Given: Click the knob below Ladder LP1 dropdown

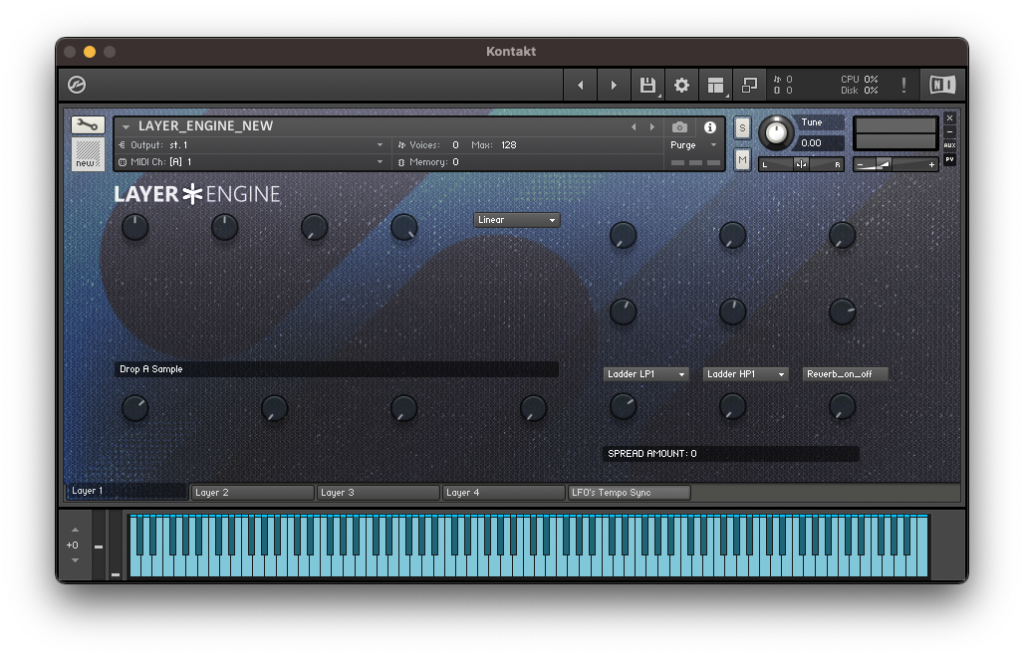Looking at the screenshot, I should pyautogui.click(x=623, y=406).
